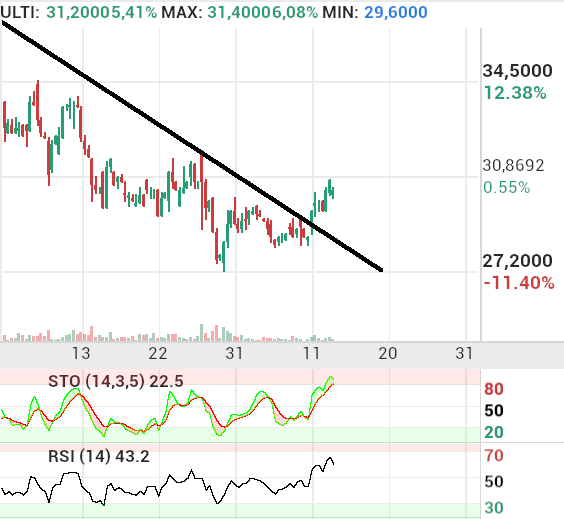Click the stochastic level 20 label

(494, 432)
